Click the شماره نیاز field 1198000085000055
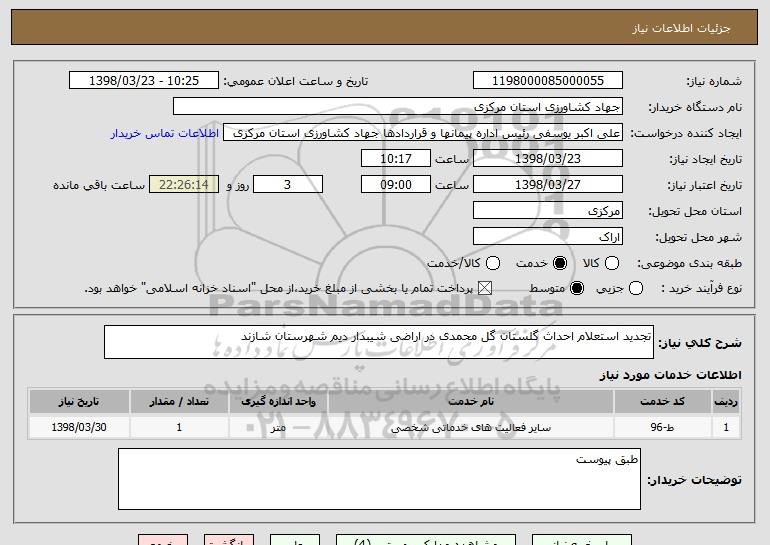 pos(548,81)
